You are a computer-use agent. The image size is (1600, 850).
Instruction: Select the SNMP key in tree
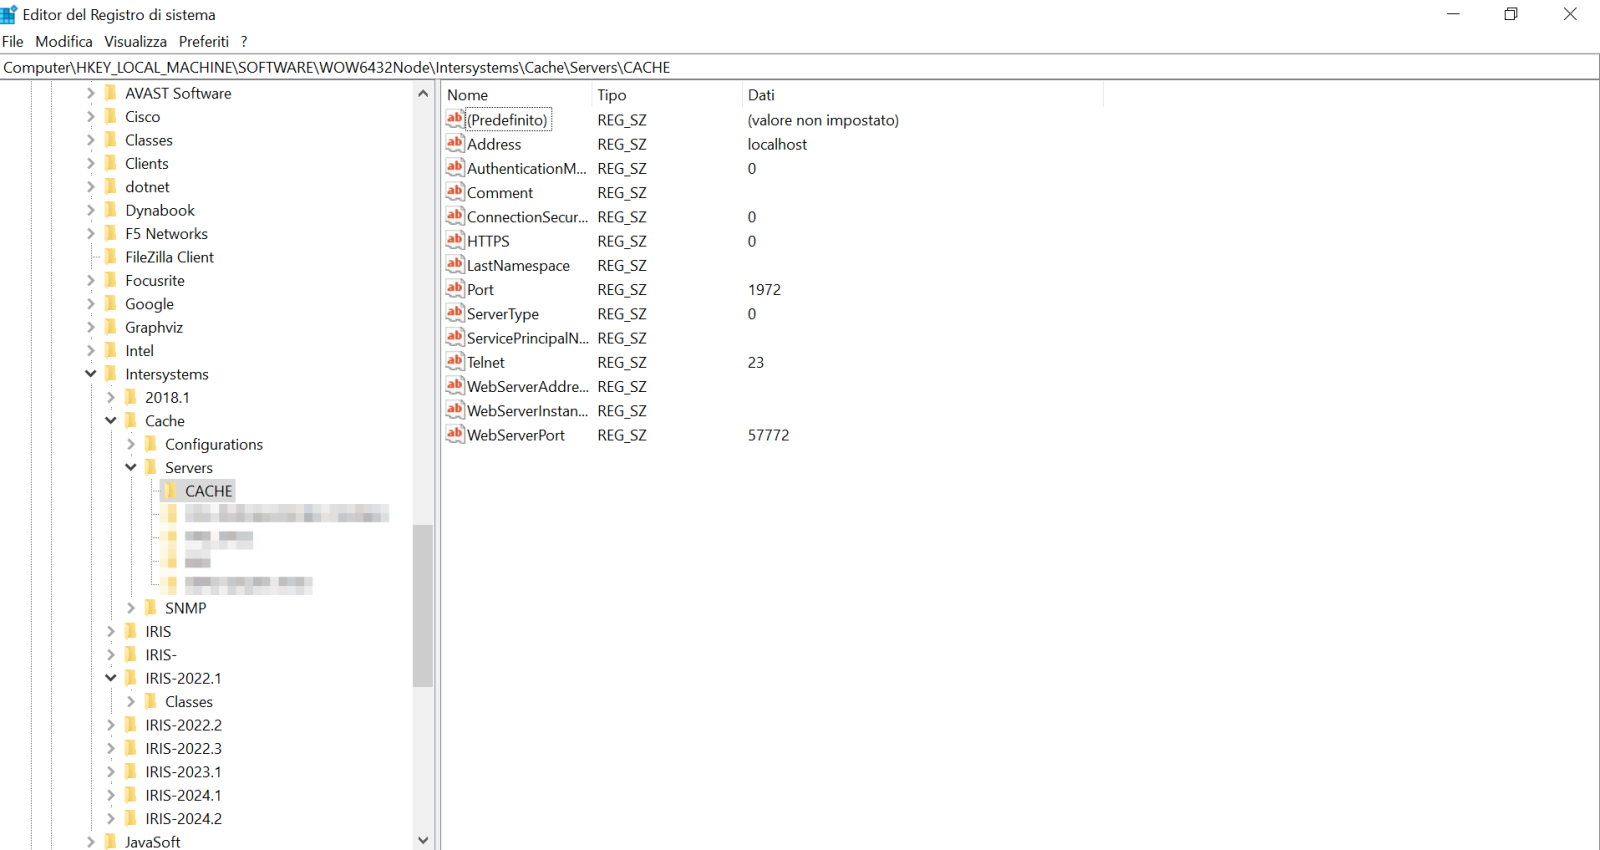click(185, 608)
